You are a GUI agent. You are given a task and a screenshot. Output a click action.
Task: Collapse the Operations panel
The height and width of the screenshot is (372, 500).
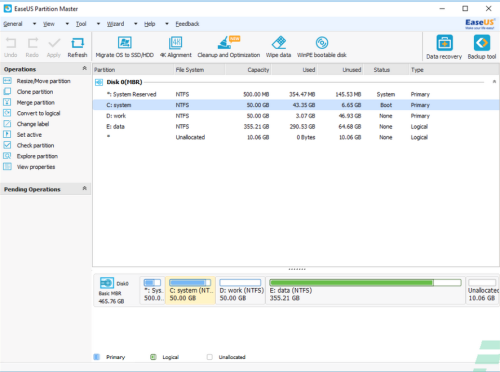[85, 68]
